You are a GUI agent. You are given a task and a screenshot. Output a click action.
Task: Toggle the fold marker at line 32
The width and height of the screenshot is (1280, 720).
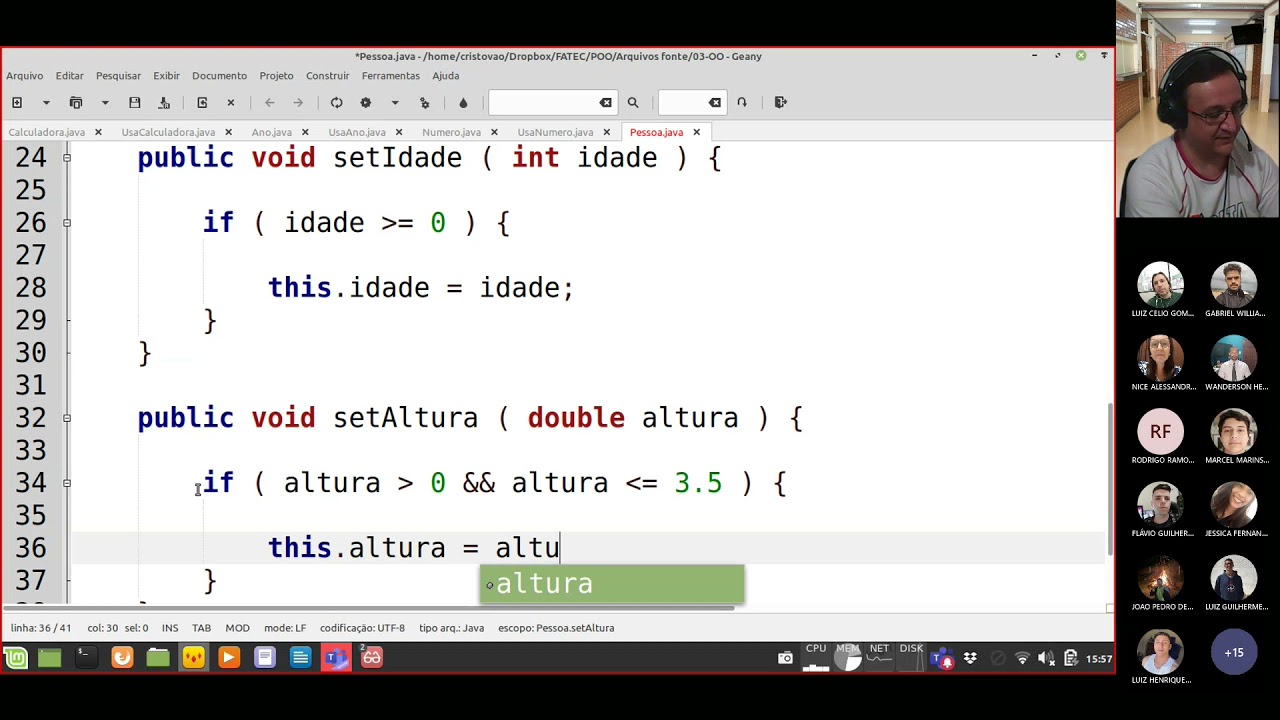click(67, 418)
